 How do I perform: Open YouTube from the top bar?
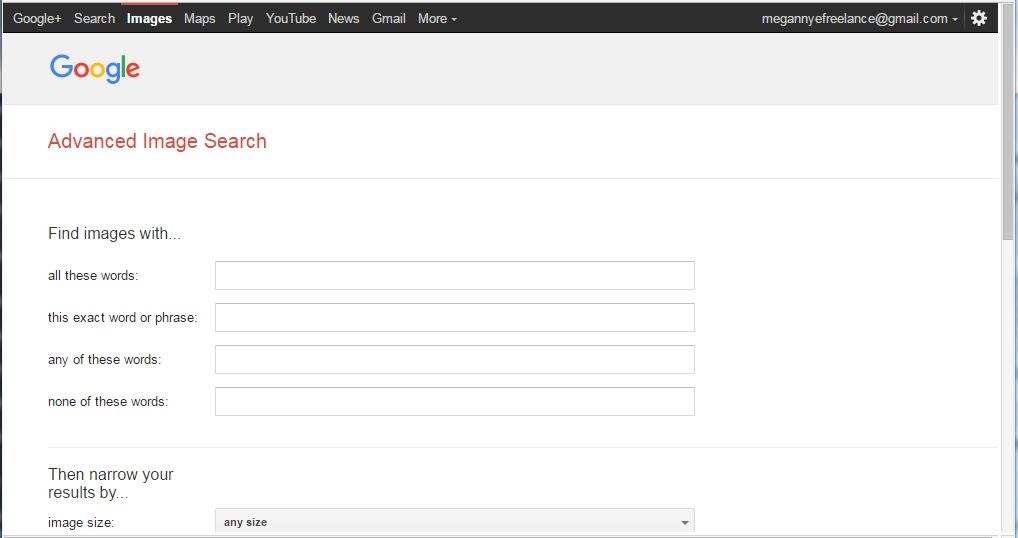tap(291, 19)
